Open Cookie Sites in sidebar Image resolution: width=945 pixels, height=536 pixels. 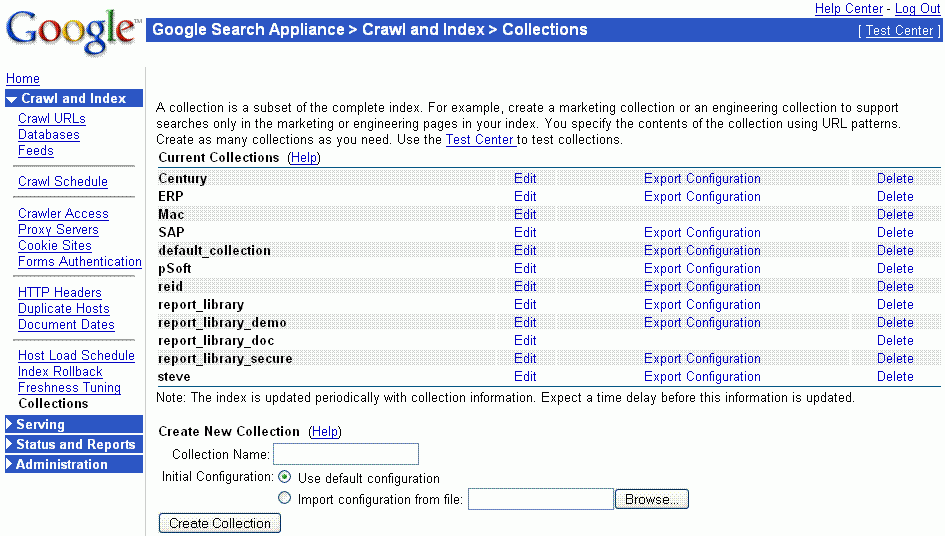(55, 245)
